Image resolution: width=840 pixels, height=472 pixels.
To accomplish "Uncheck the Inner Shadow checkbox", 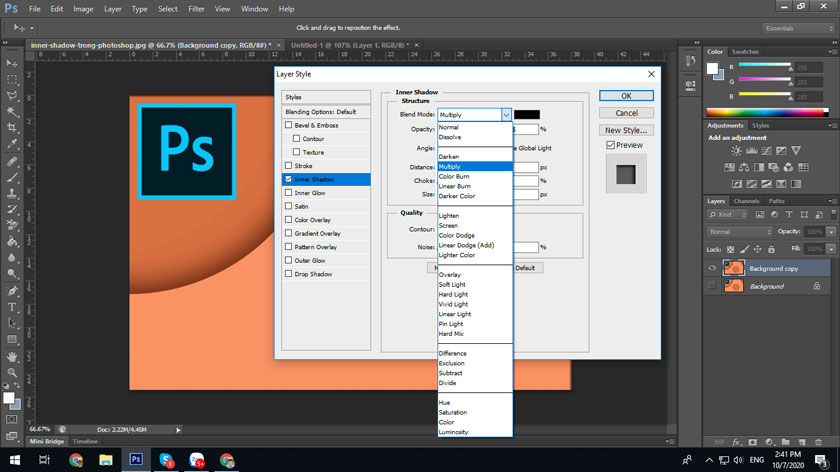I will [x=289, y=179].
